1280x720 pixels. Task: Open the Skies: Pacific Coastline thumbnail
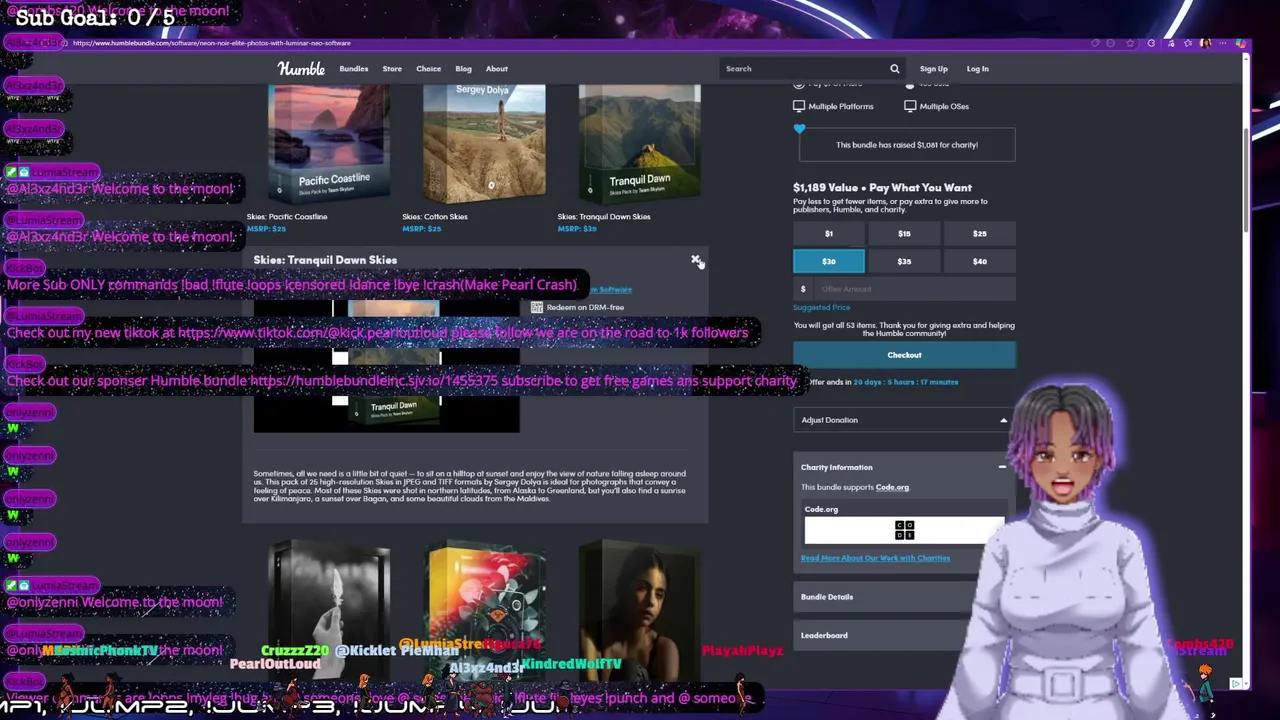[329, 144]
